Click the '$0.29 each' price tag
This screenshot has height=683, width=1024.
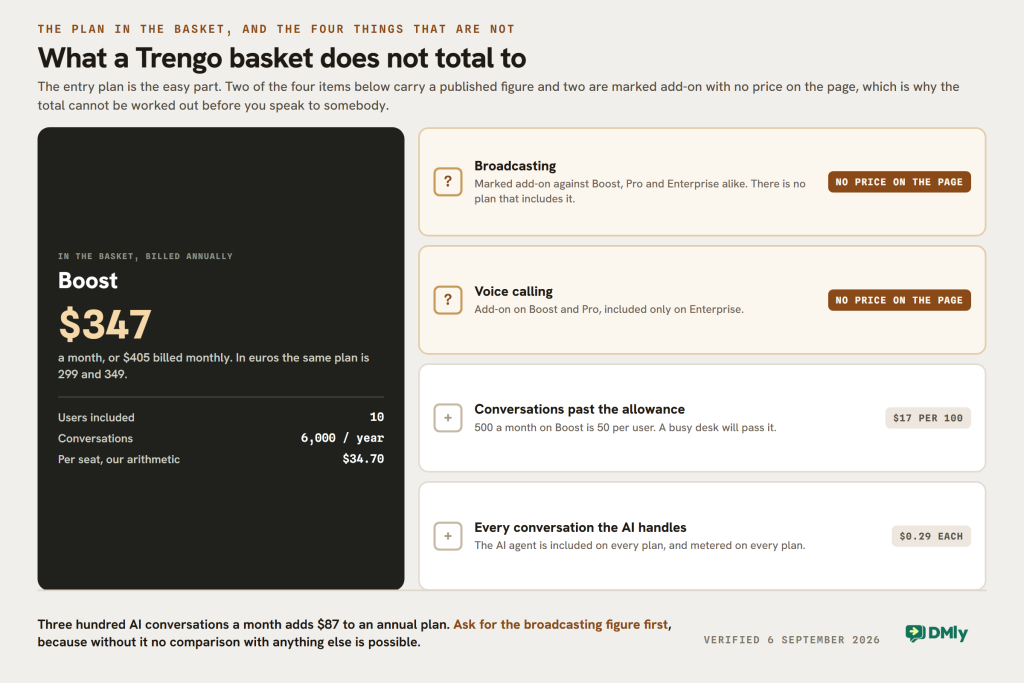coord(931,536)
